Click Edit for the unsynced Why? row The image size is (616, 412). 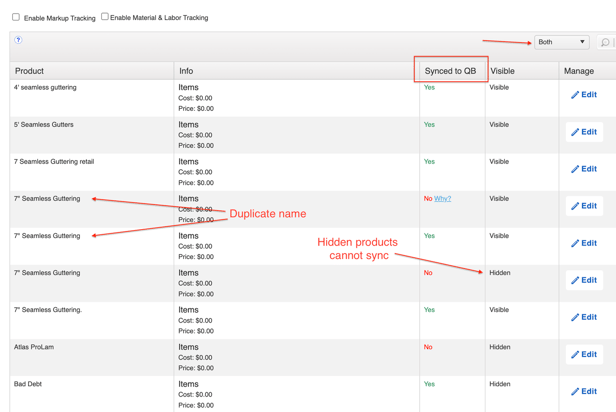pyautogui.click(x=584, y=206)
